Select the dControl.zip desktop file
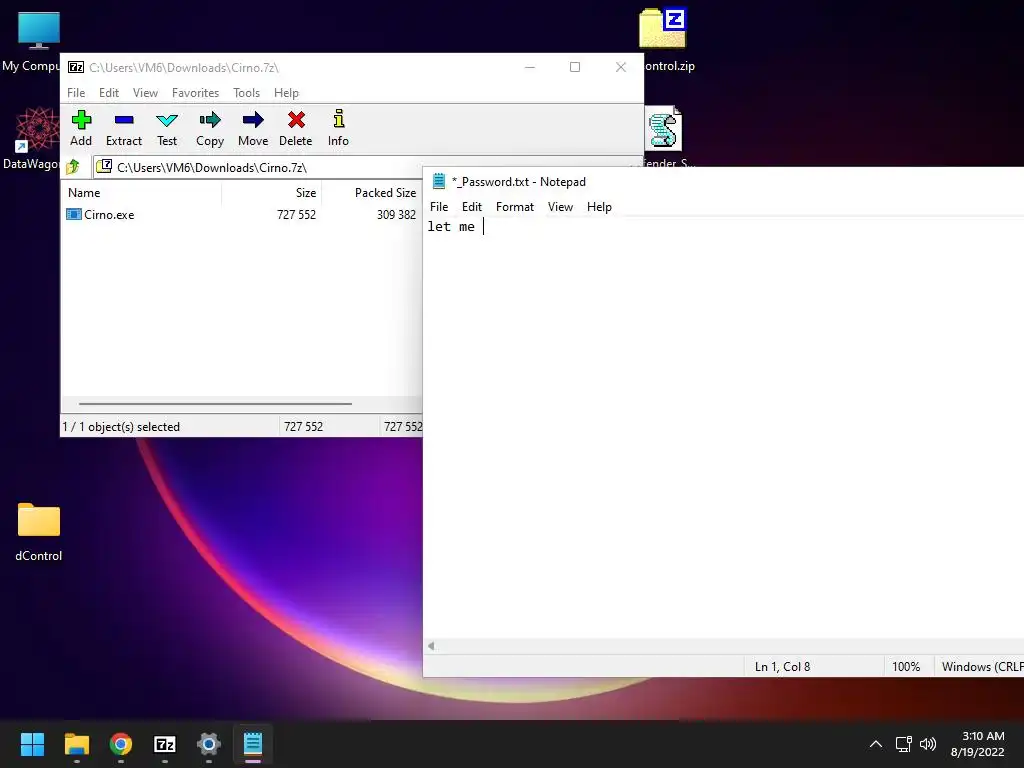1024x768 pixels. (665, 40)
